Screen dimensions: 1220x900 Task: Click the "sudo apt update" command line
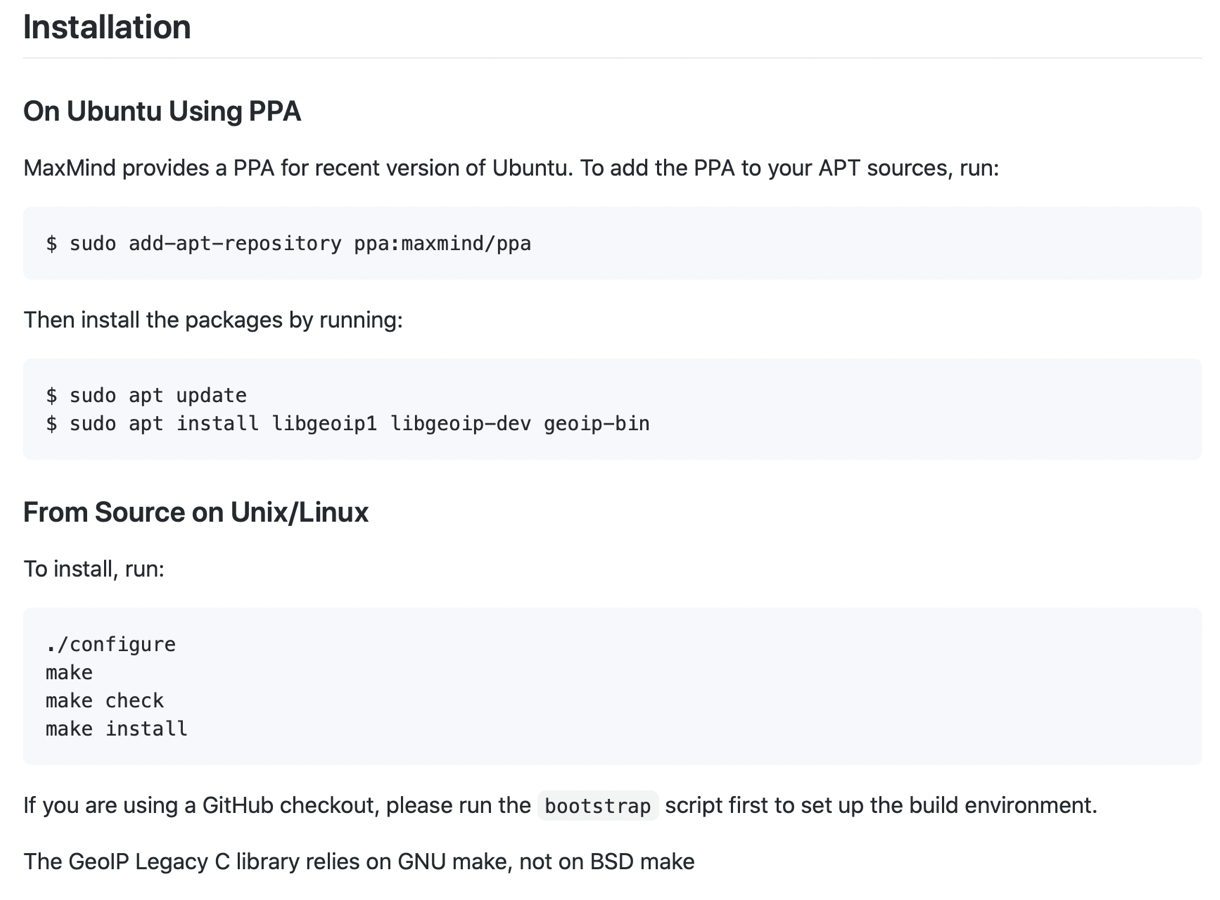[x=146, y=396]
